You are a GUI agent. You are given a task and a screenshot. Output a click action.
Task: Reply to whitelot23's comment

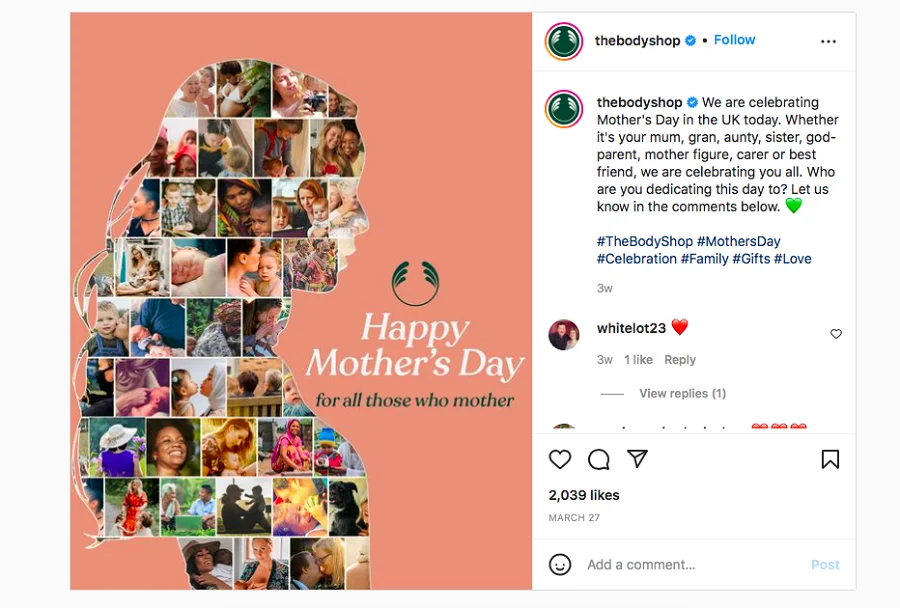(680, 360)
